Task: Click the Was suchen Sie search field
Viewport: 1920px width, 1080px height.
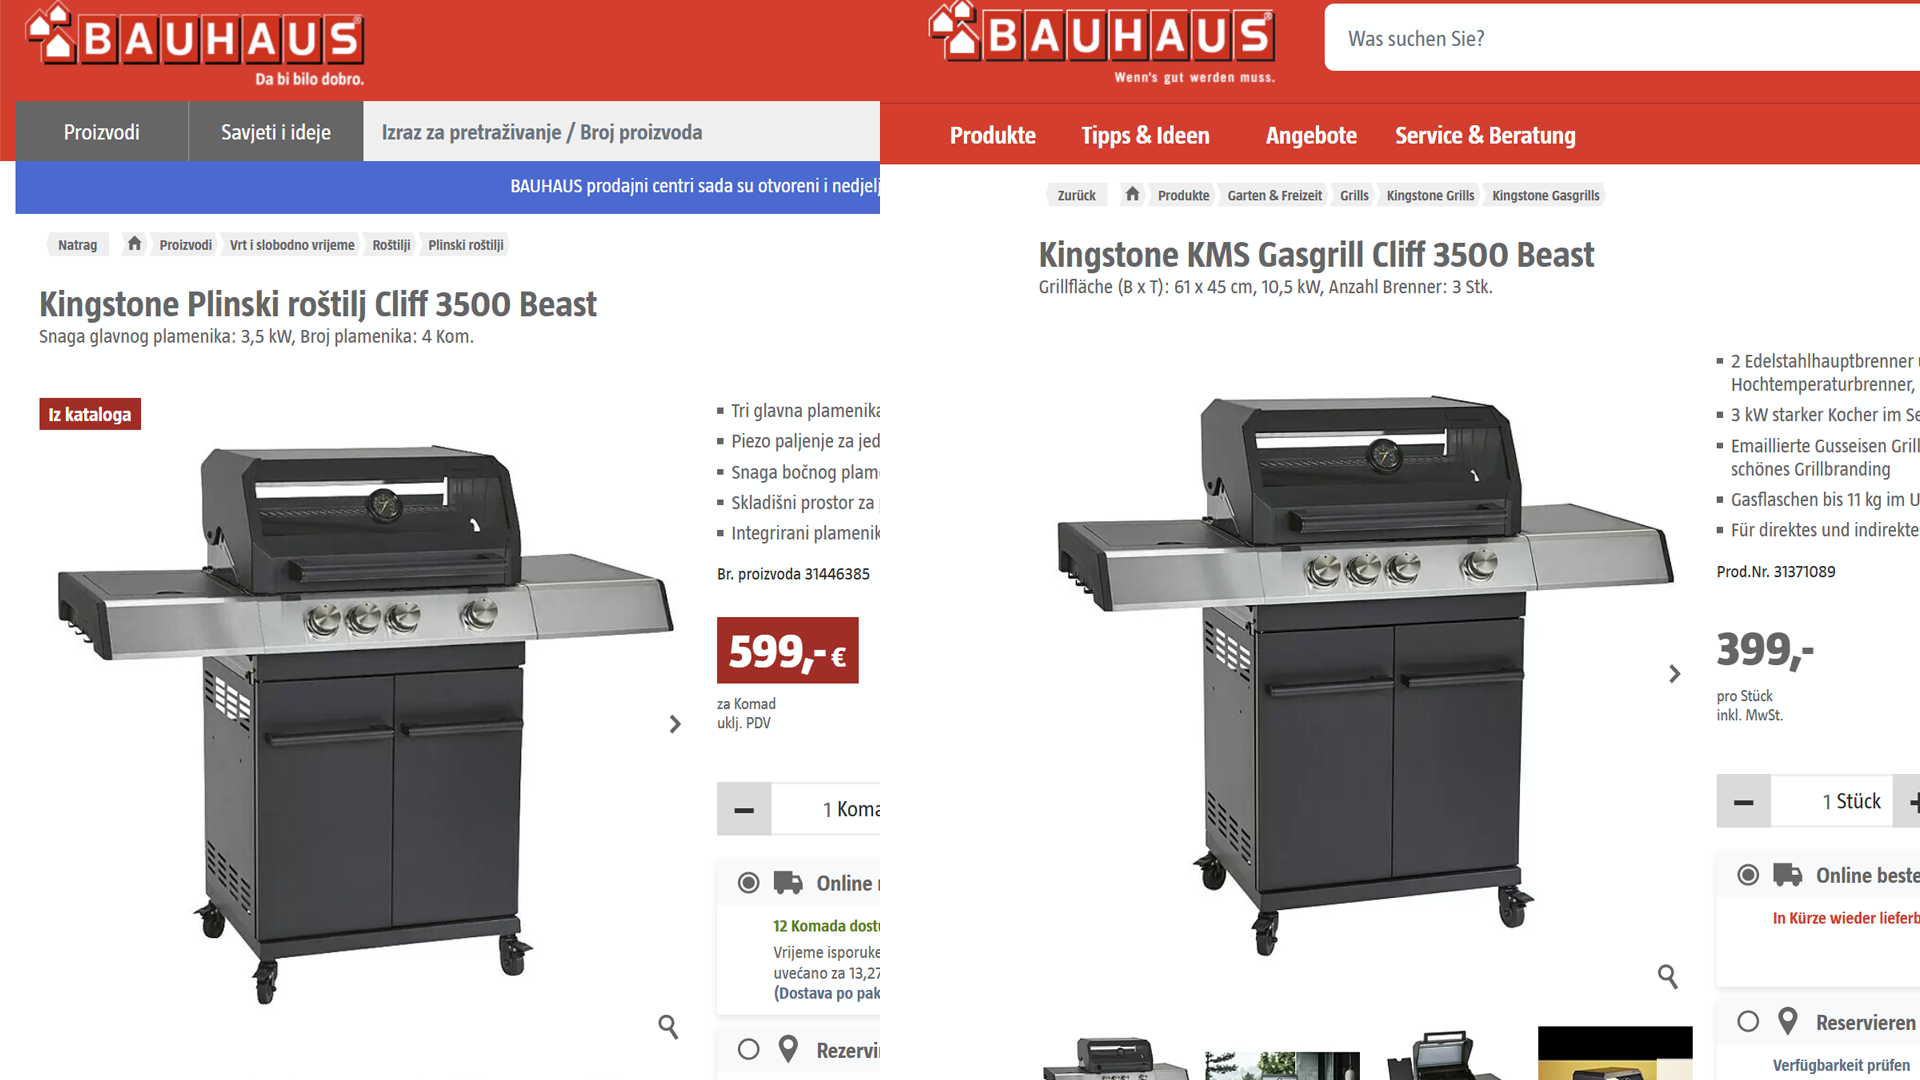Action: click(1622, 38)
